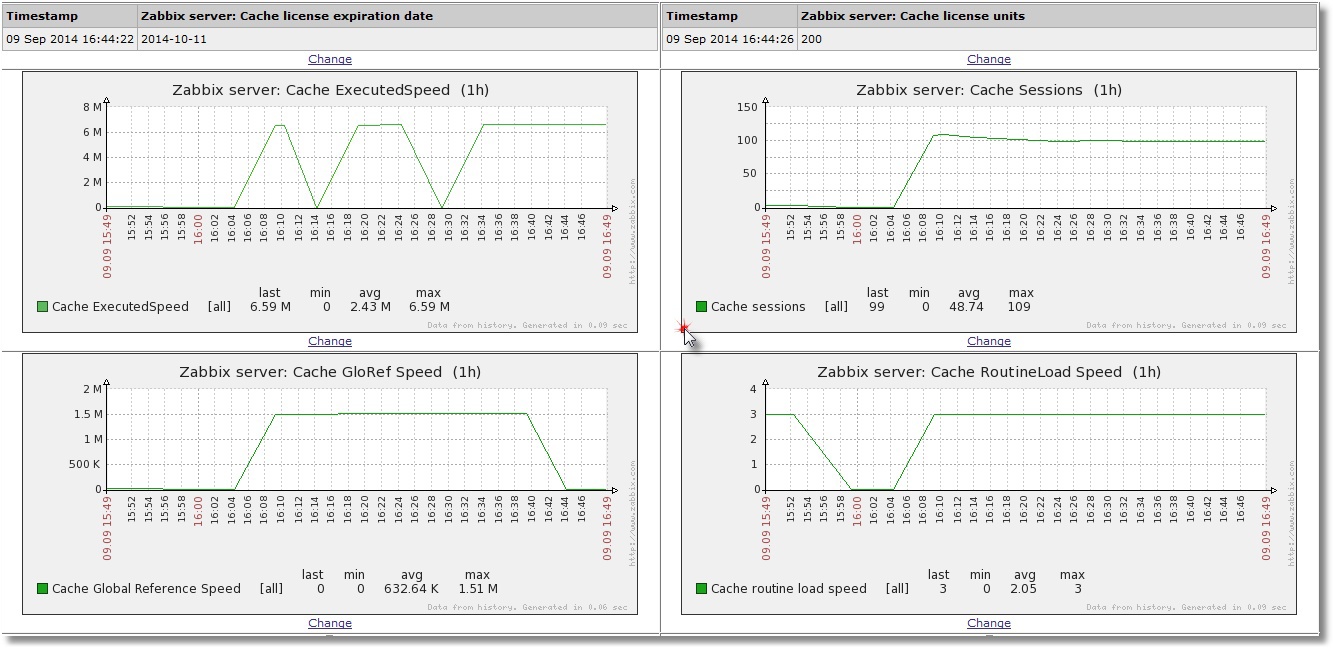This screenshot has width=1334, height=650.
Task: Click the Cache license units column header
Action: tap(913, 16)
